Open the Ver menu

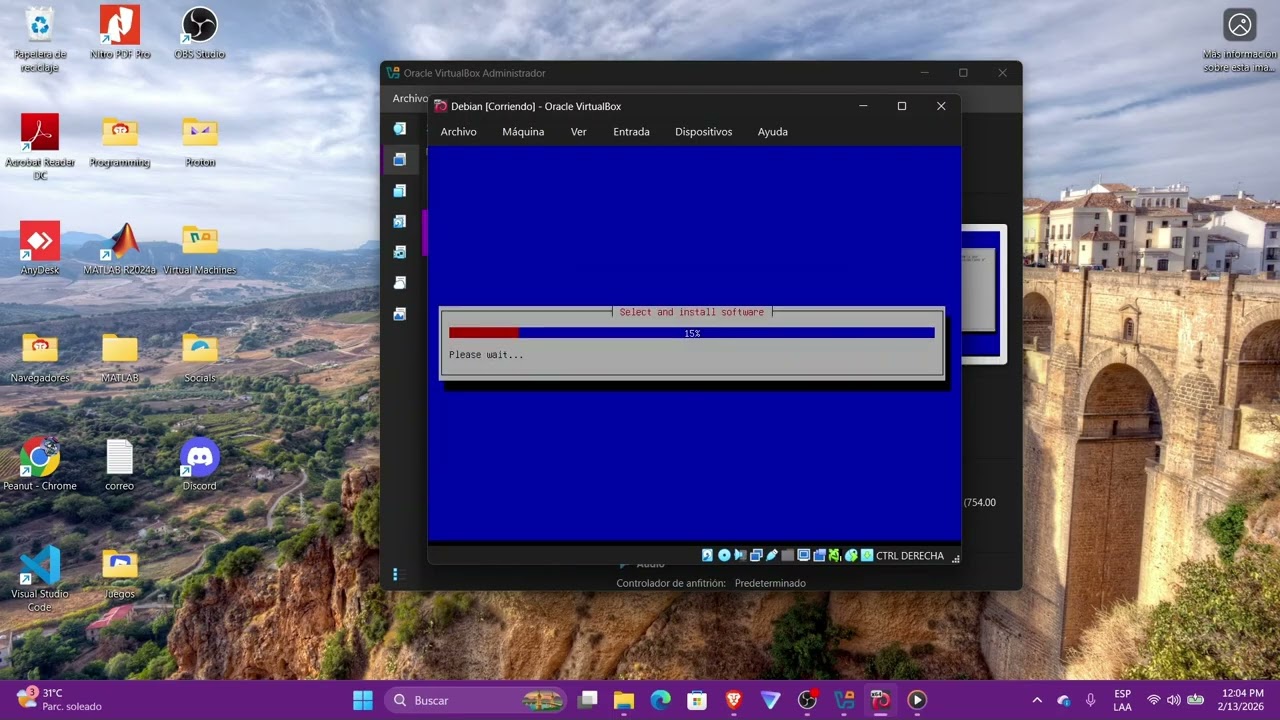pyautogui.click(x=579, y=132)
